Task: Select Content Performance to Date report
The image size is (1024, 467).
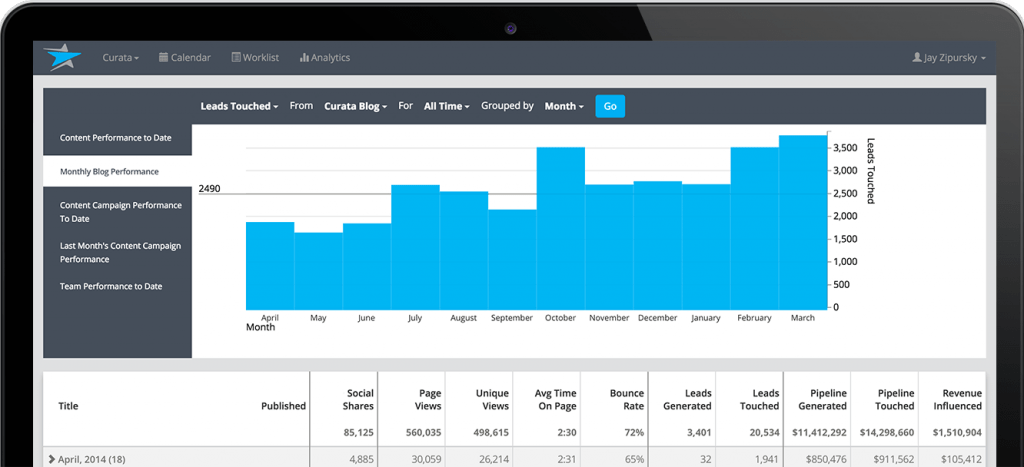Action: 115,138
